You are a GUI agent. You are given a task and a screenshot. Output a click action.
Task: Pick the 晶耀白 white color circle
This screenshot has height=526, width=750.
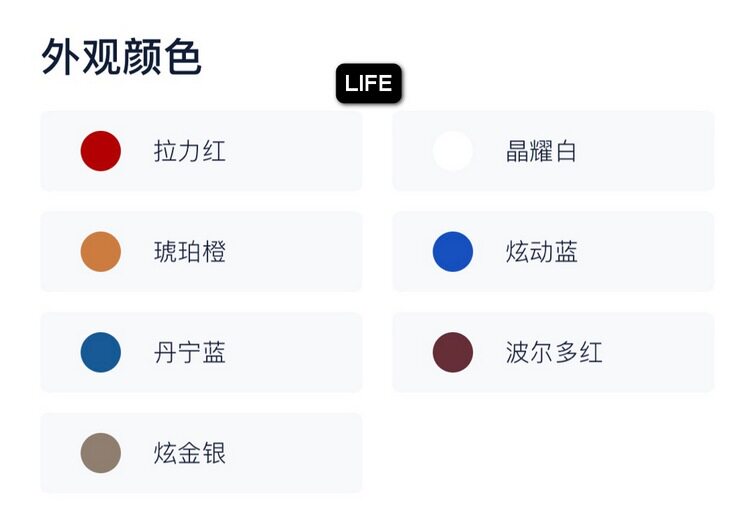(453, 151)
